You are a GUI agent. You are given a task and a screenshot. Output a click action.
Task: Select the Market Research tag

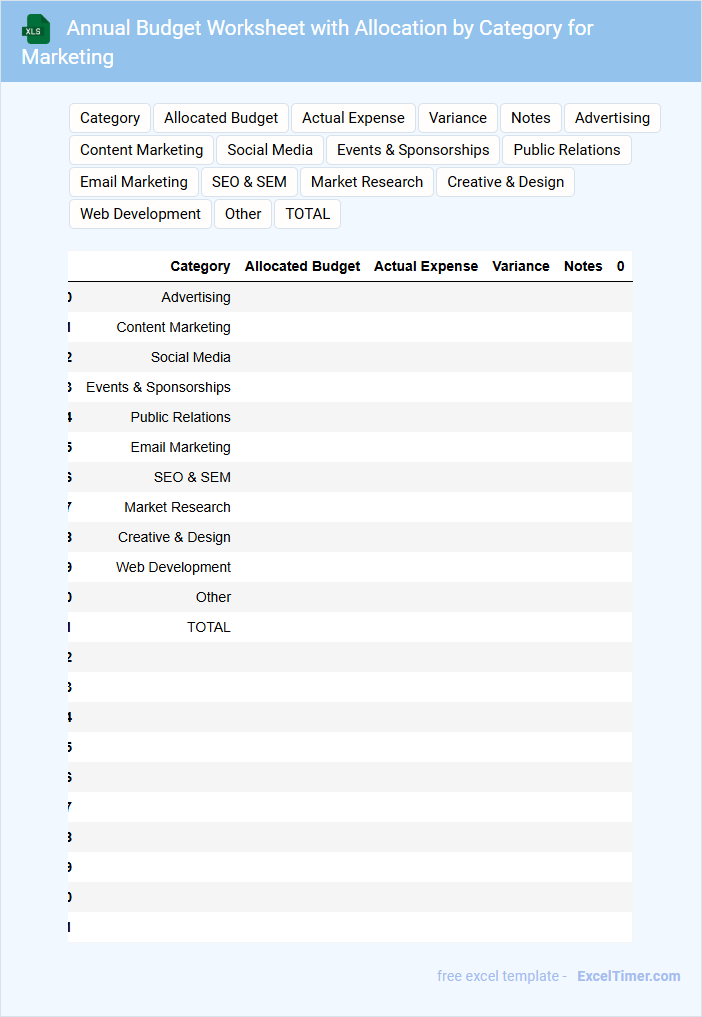367,182
